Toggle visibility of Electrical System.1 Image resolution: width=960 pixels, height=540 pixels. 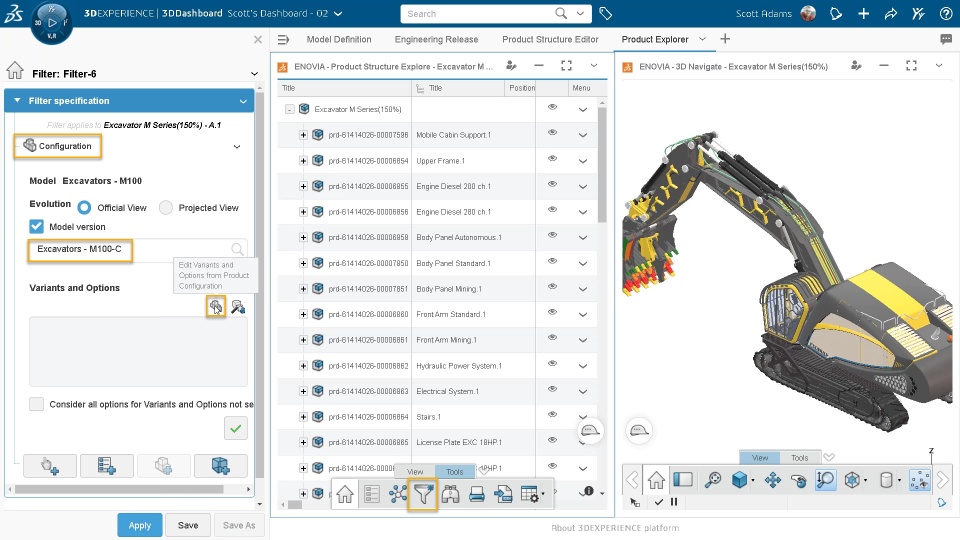tap(552, 389)
